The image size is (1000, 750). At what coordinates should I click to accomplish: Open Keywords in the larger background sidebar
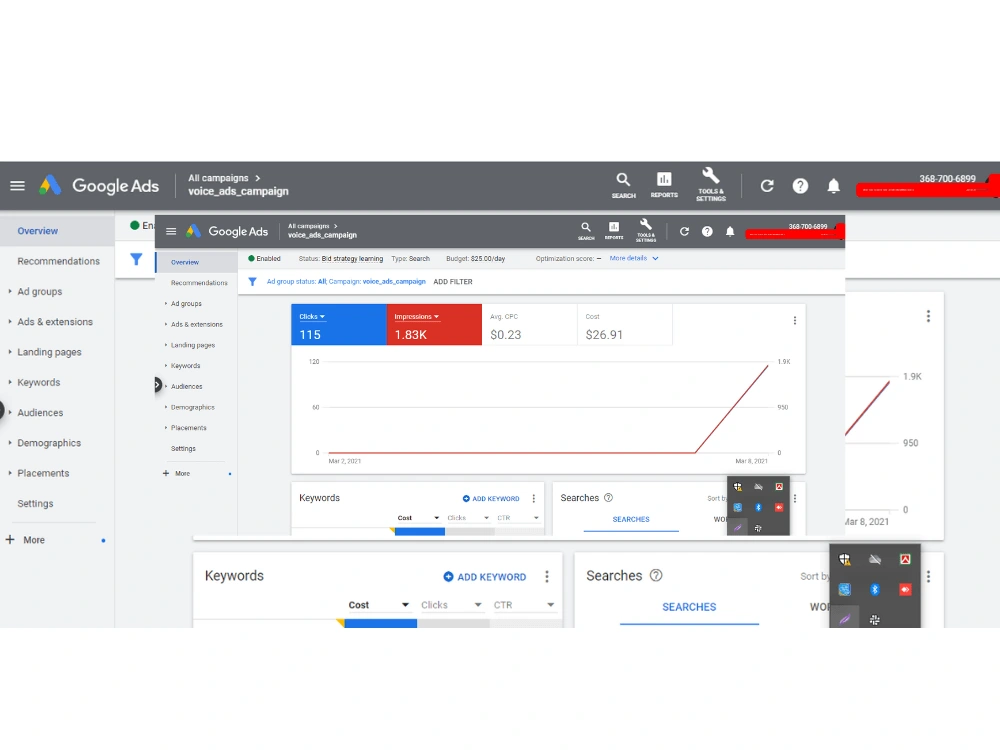[38, 382]
